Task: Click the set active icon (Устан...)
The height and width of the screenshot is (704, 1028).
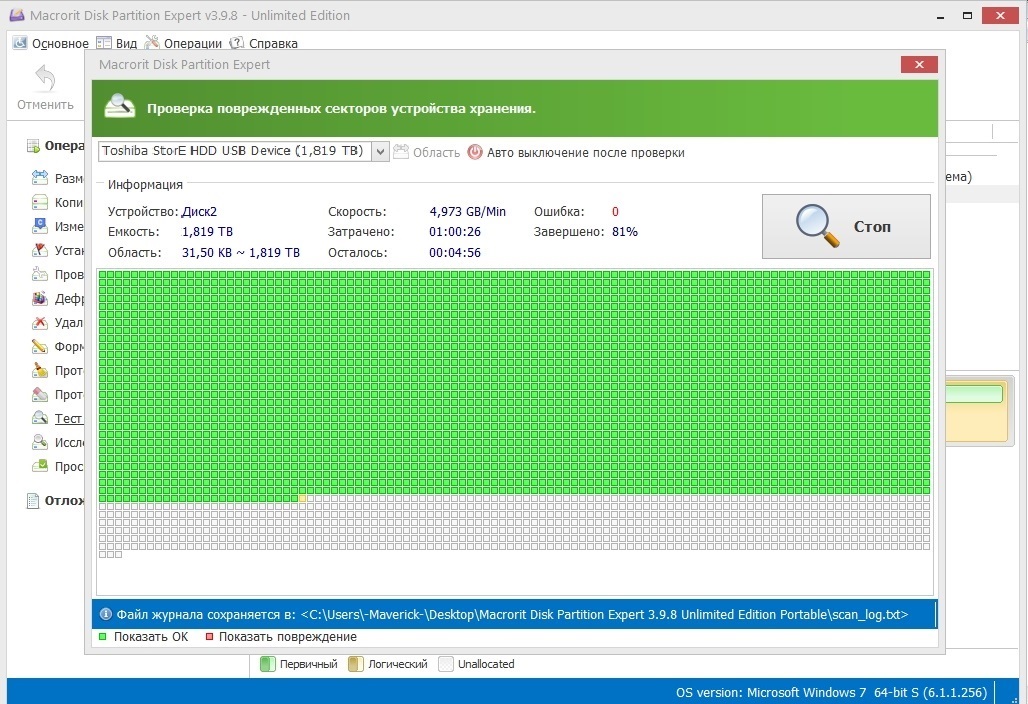Action: [x=40, y=250]
